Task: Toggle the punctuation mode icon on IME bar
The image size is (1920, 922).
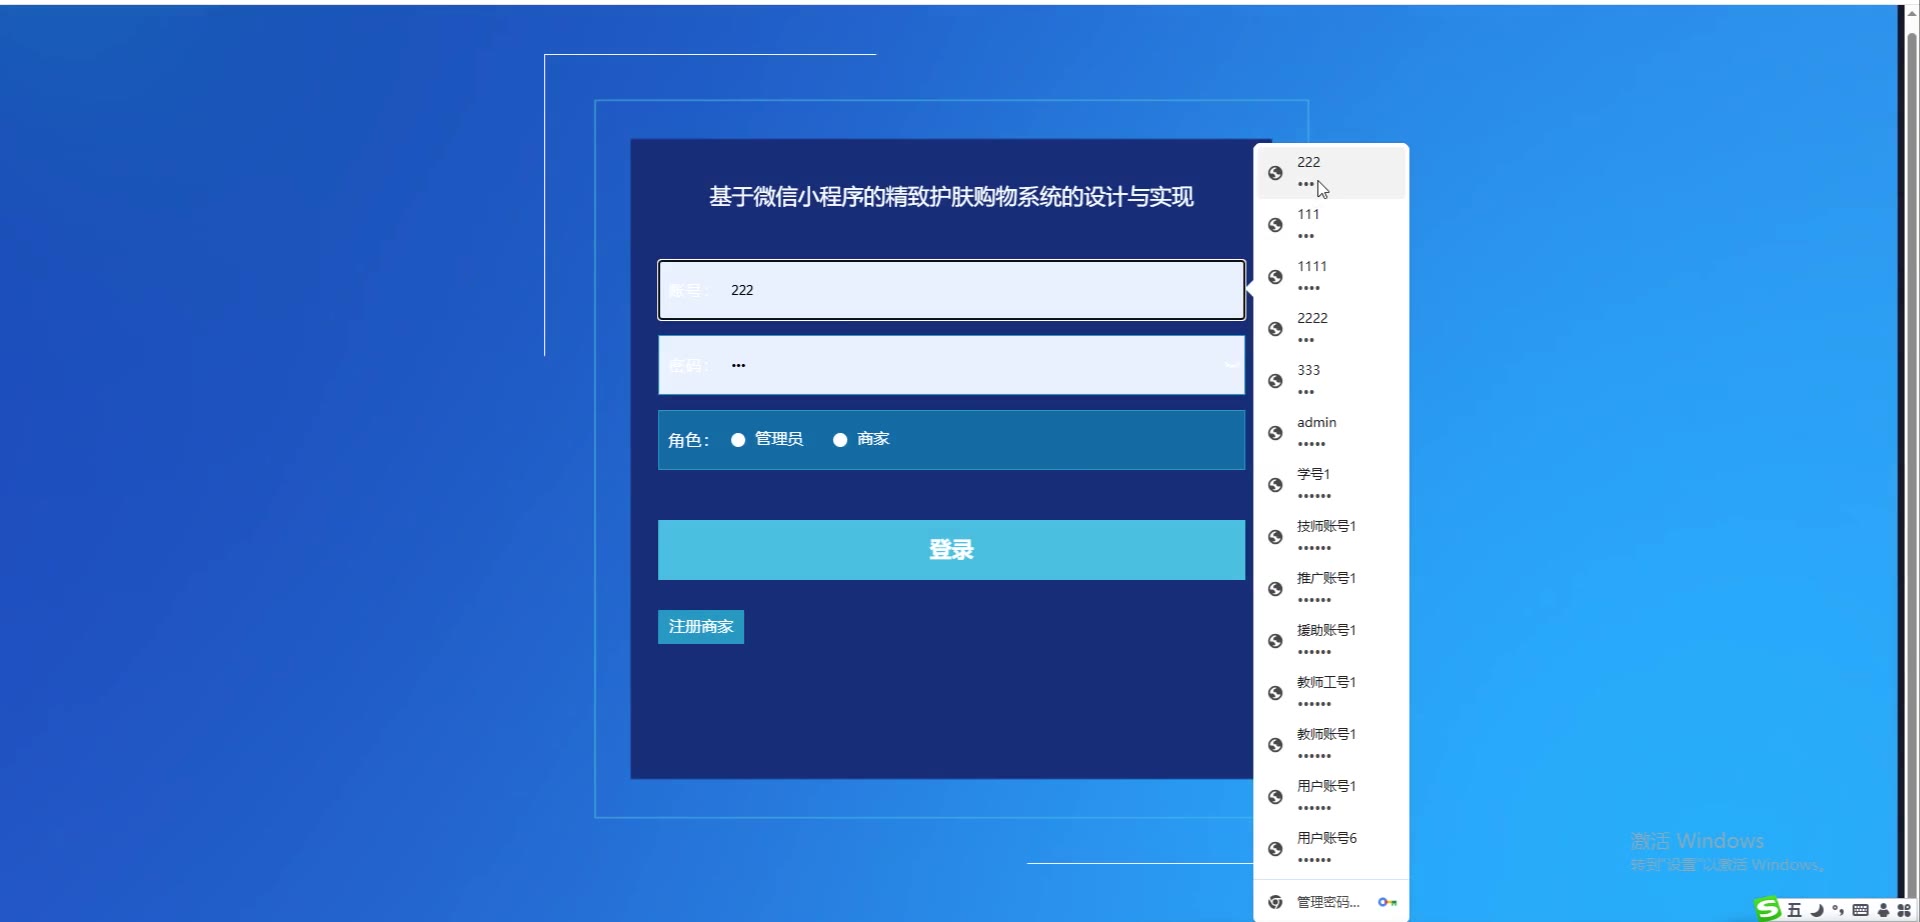Action: 1838,910
